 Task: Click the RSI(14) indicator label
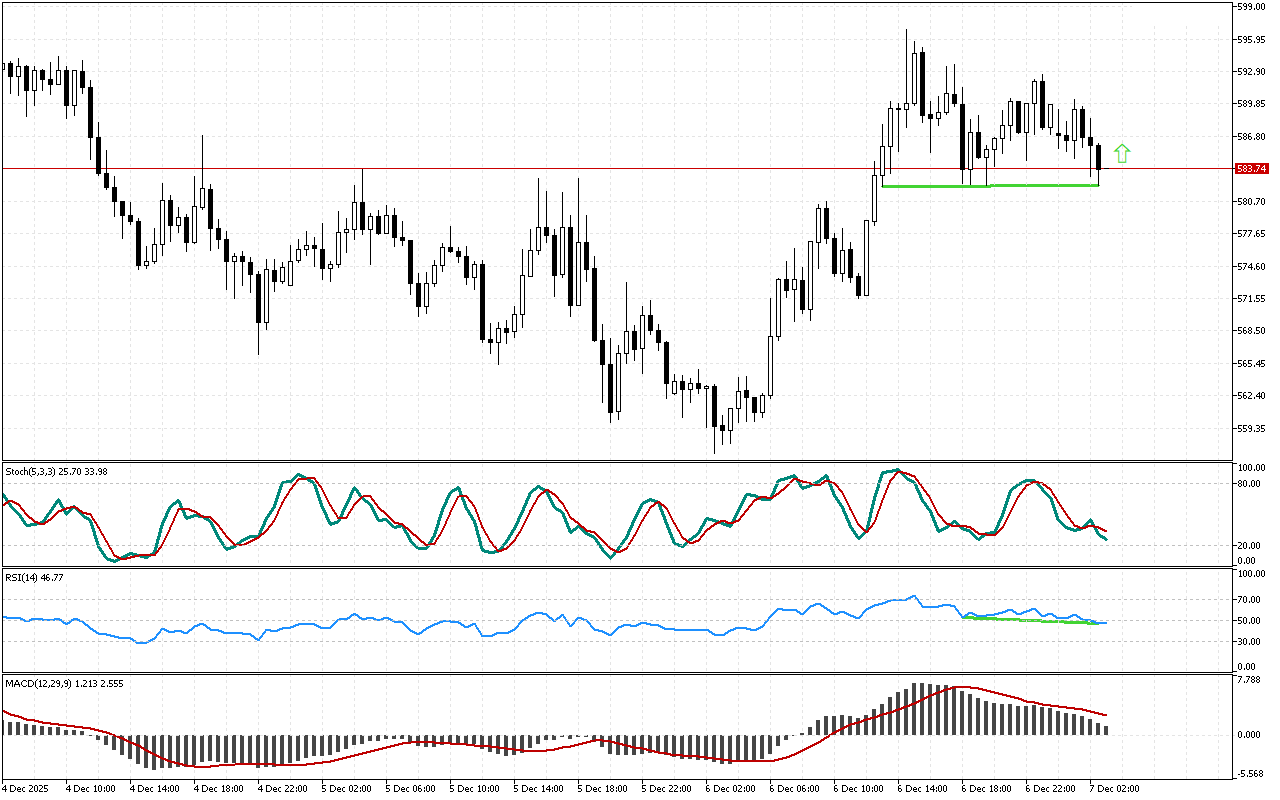pos(22,577)
